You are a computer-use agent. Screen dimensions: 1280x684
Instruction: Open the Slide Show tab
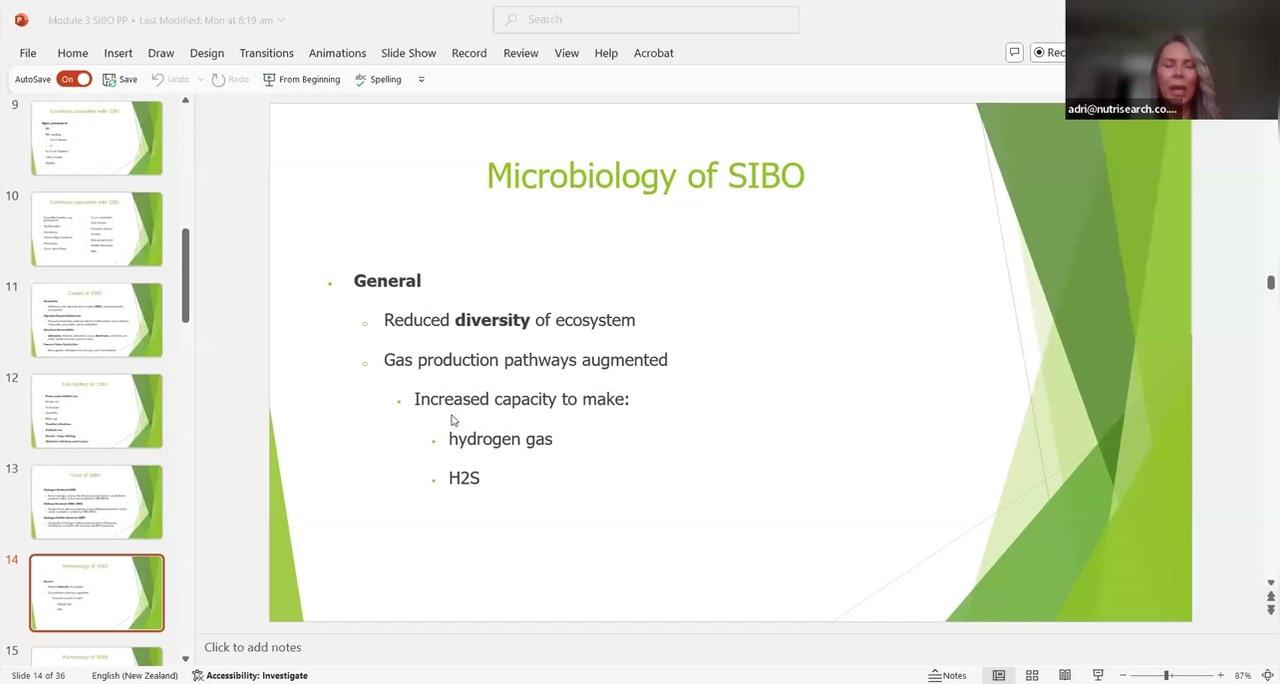[x=408, y=53]
